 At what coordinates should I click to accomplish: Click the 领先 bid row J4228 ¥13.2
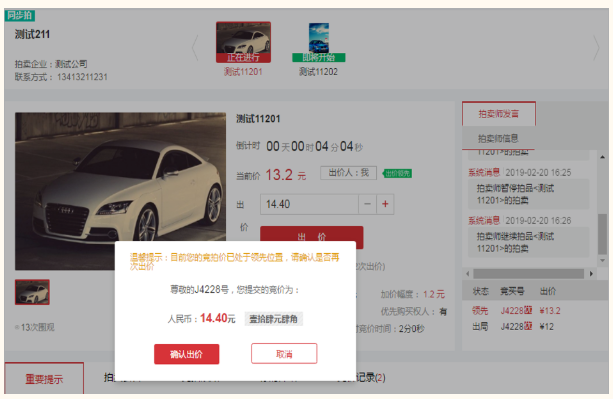516,311
